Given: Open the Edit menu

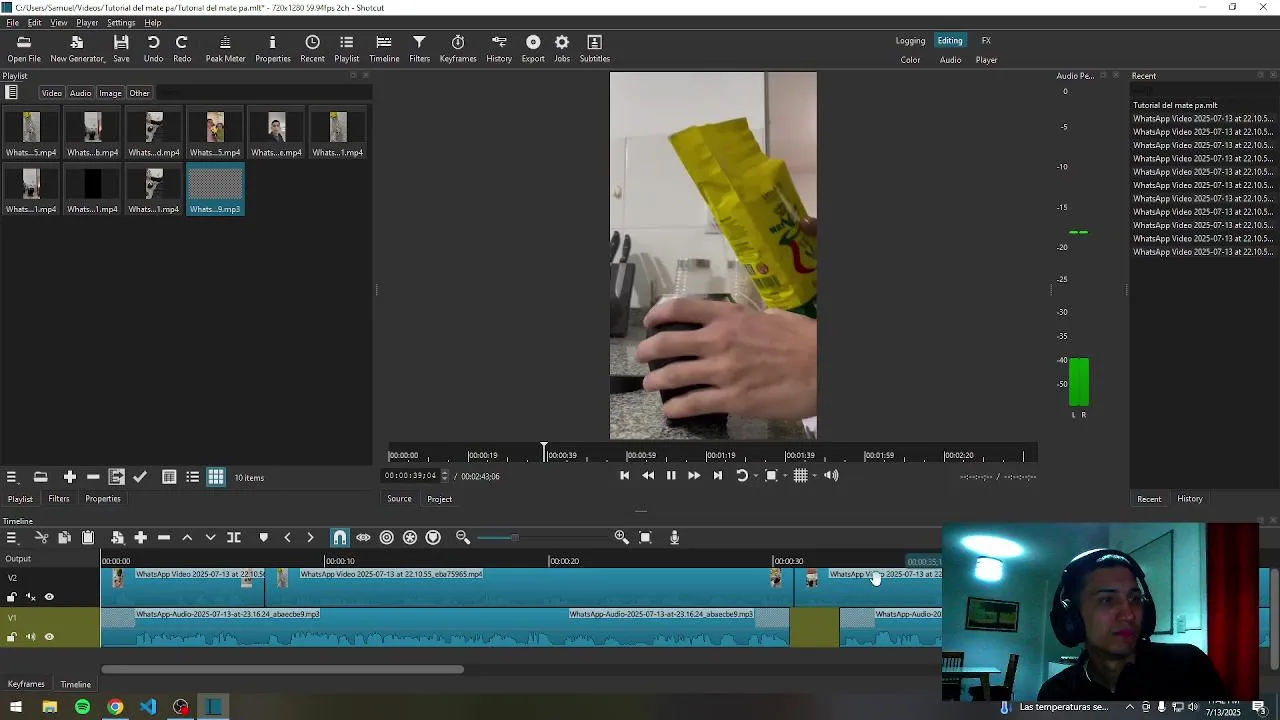Looking at the screenshot, I should coord(34,22).
